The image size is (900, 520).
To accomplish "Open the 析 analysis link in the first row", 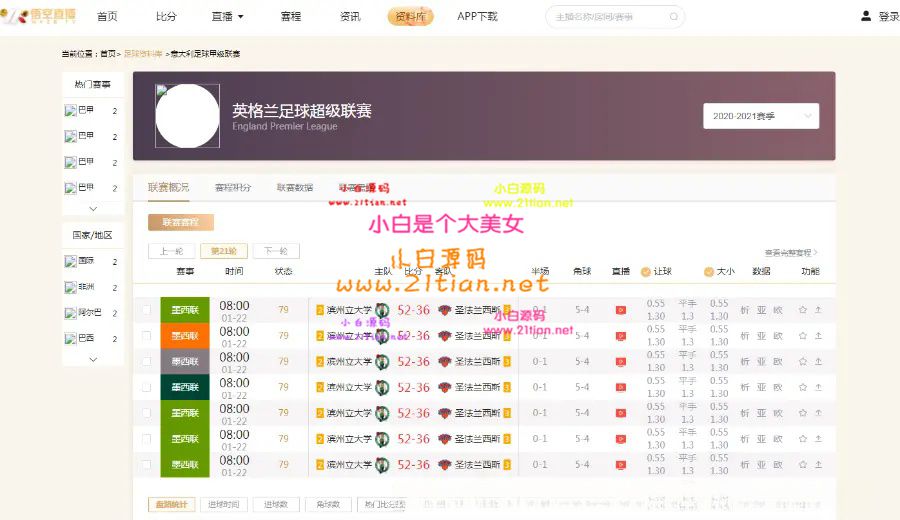I will coord(744,310).
